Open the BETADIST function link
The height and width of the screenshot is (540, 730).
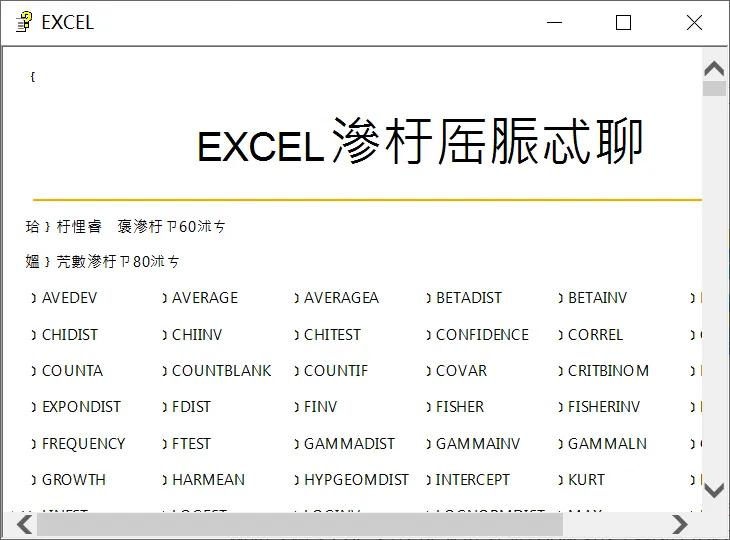coord(469,298)
